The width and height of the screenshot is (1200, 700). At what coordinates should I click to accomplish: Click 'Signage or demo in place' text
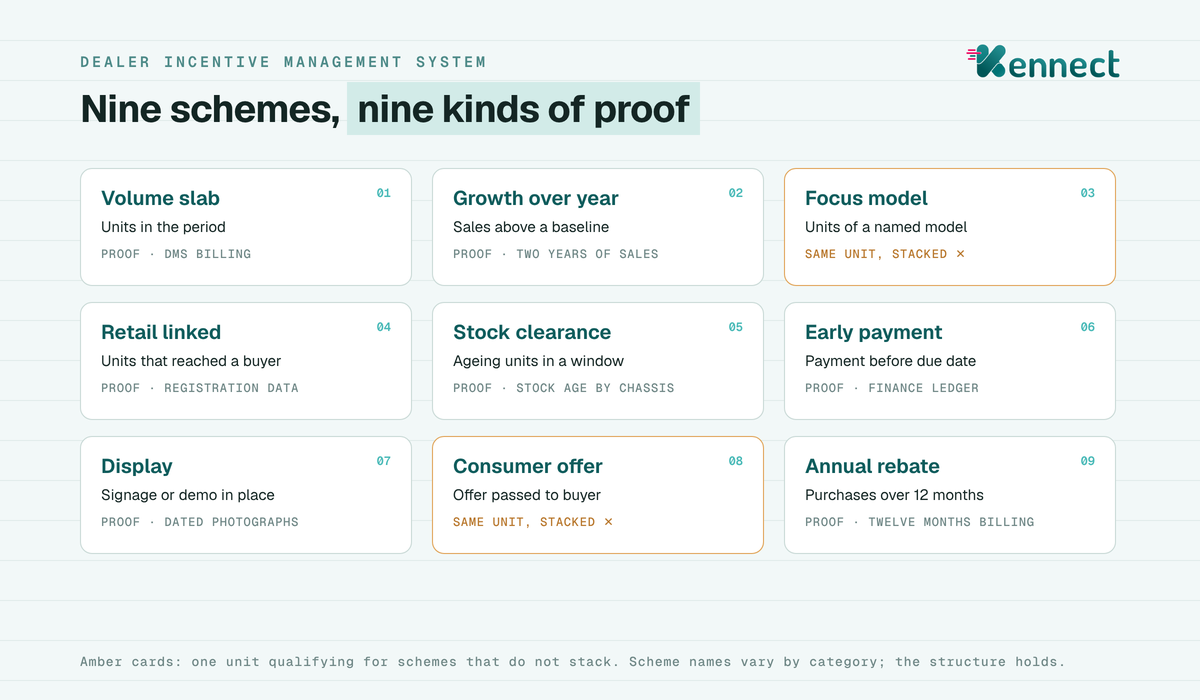187,495
